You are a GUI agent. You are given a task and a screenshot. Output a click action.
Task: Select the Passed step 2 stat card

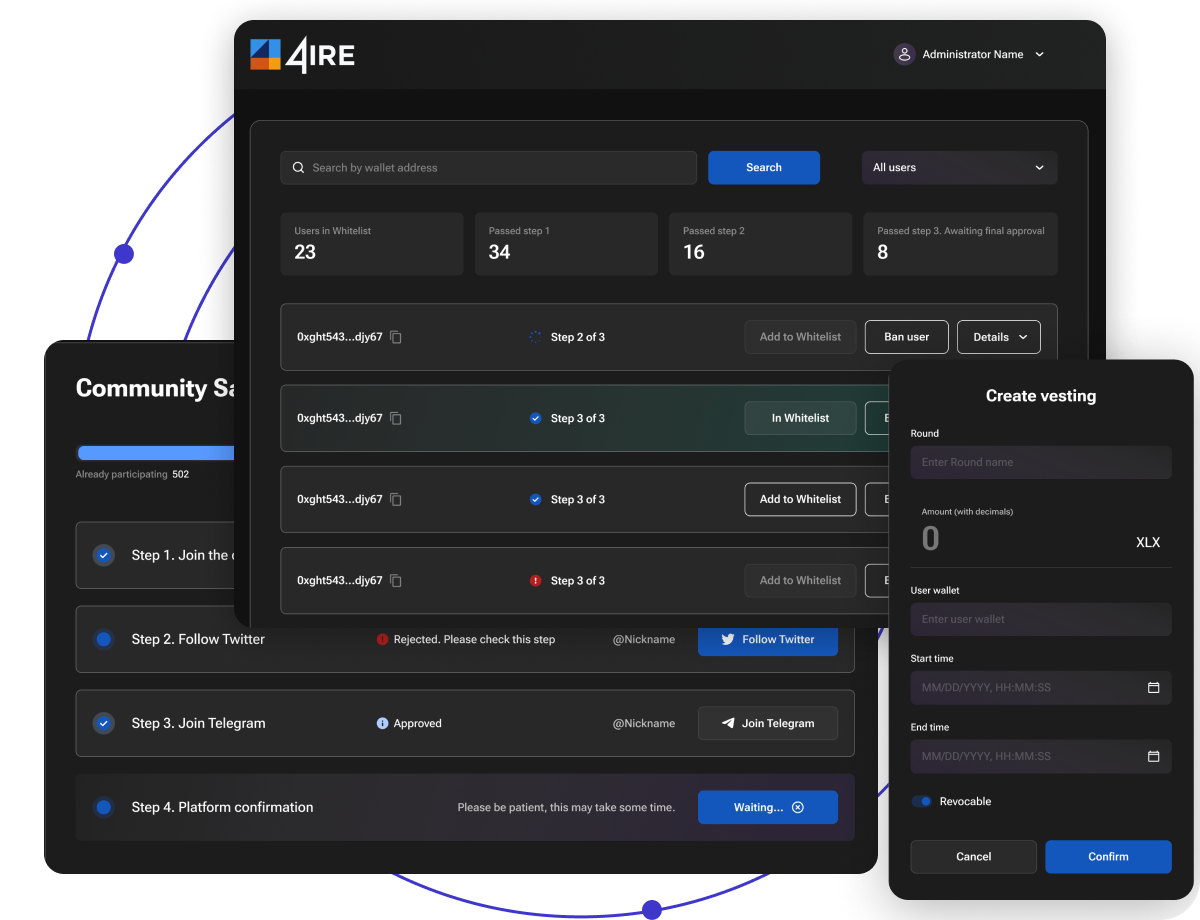[760, 243]
